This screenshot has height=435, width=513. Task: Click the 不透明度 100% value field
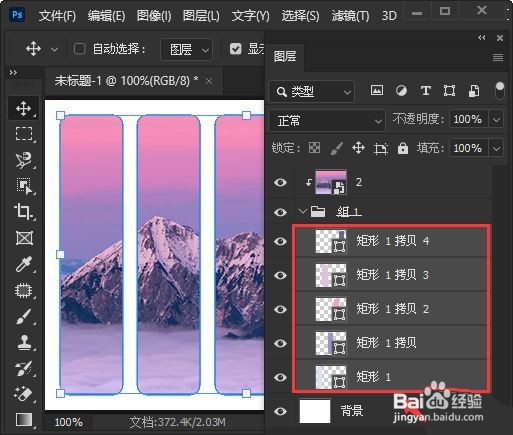click(x=468, y=119)
